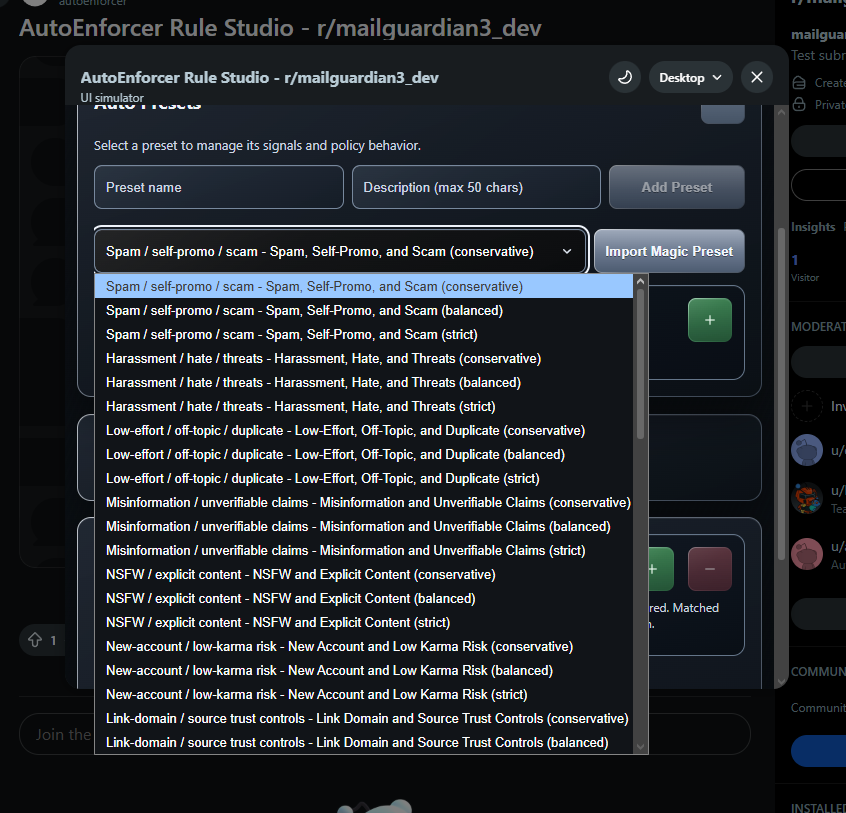This screenshot has height=813, width=846.
Task: Click the Import Magic Preset button
Action: pyautogui.click(x=669, y=251)
